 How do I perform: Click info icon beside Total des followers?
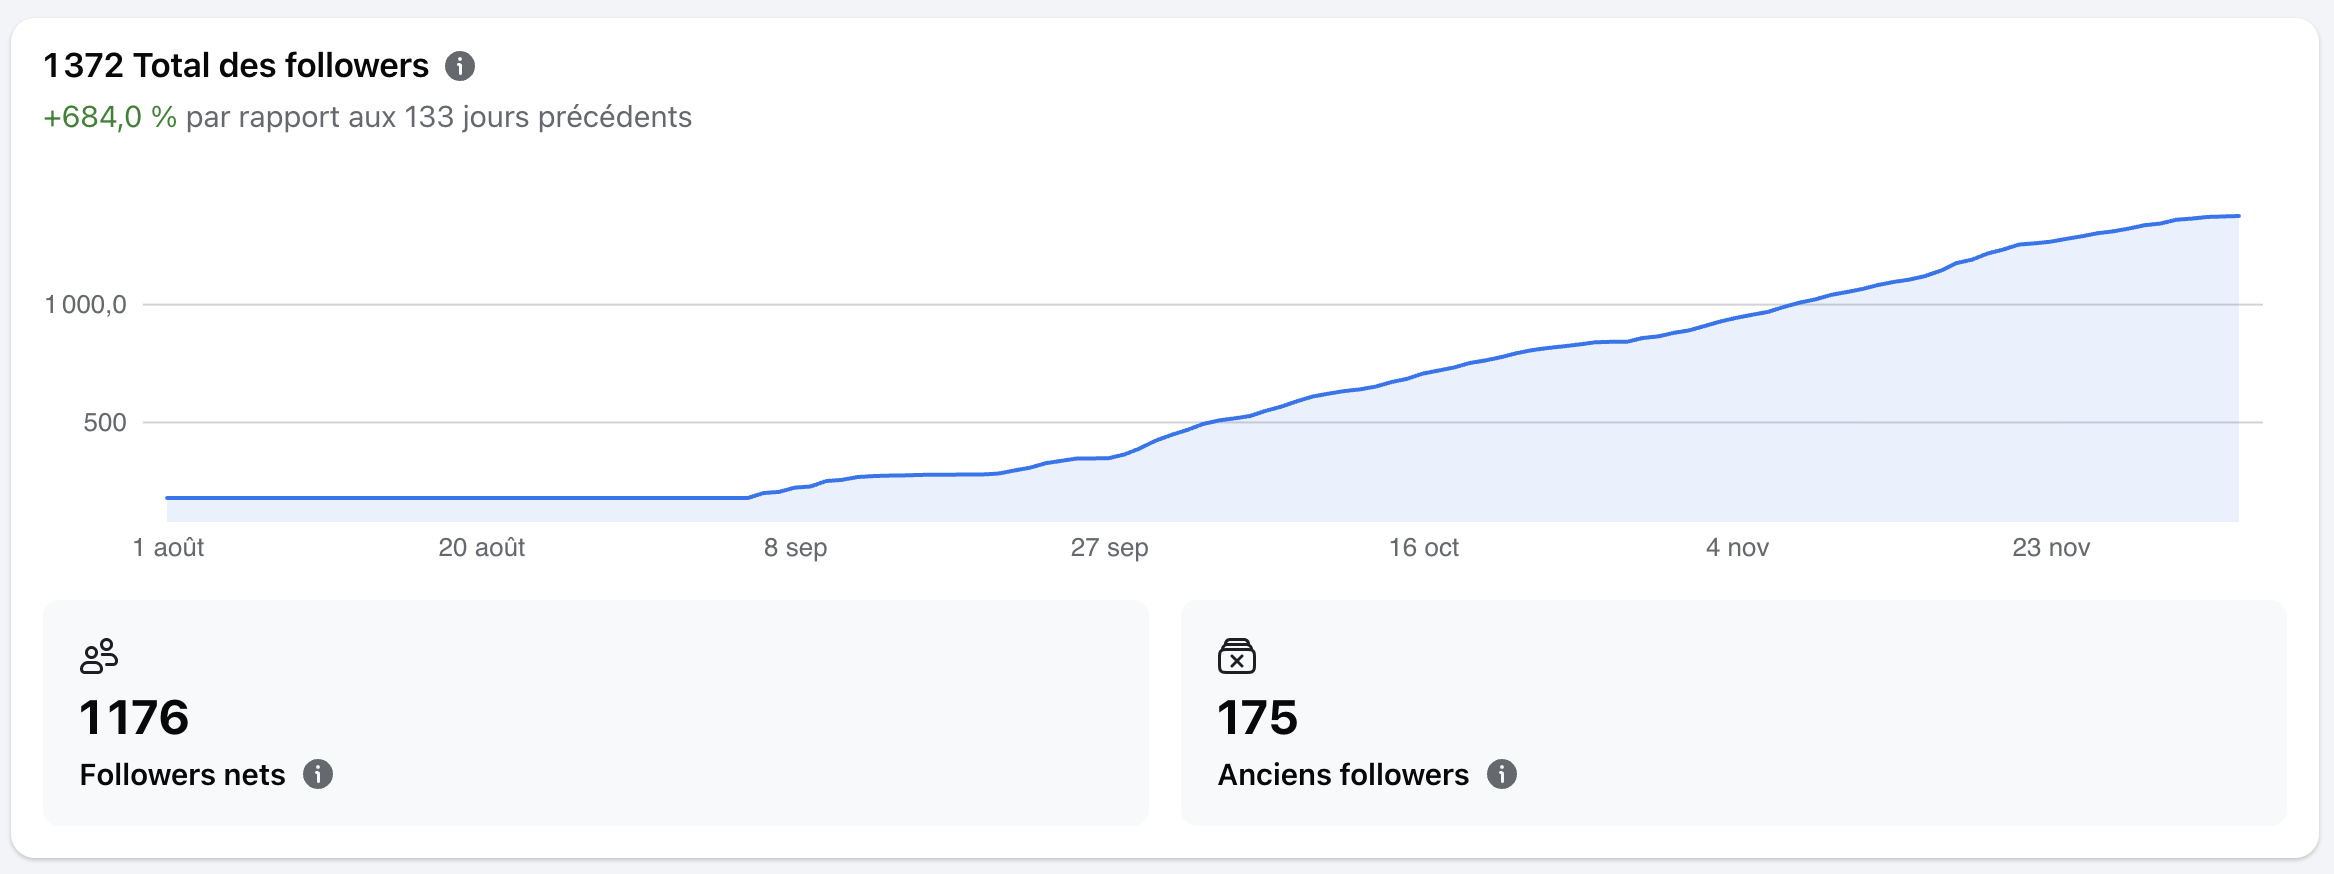460,66
